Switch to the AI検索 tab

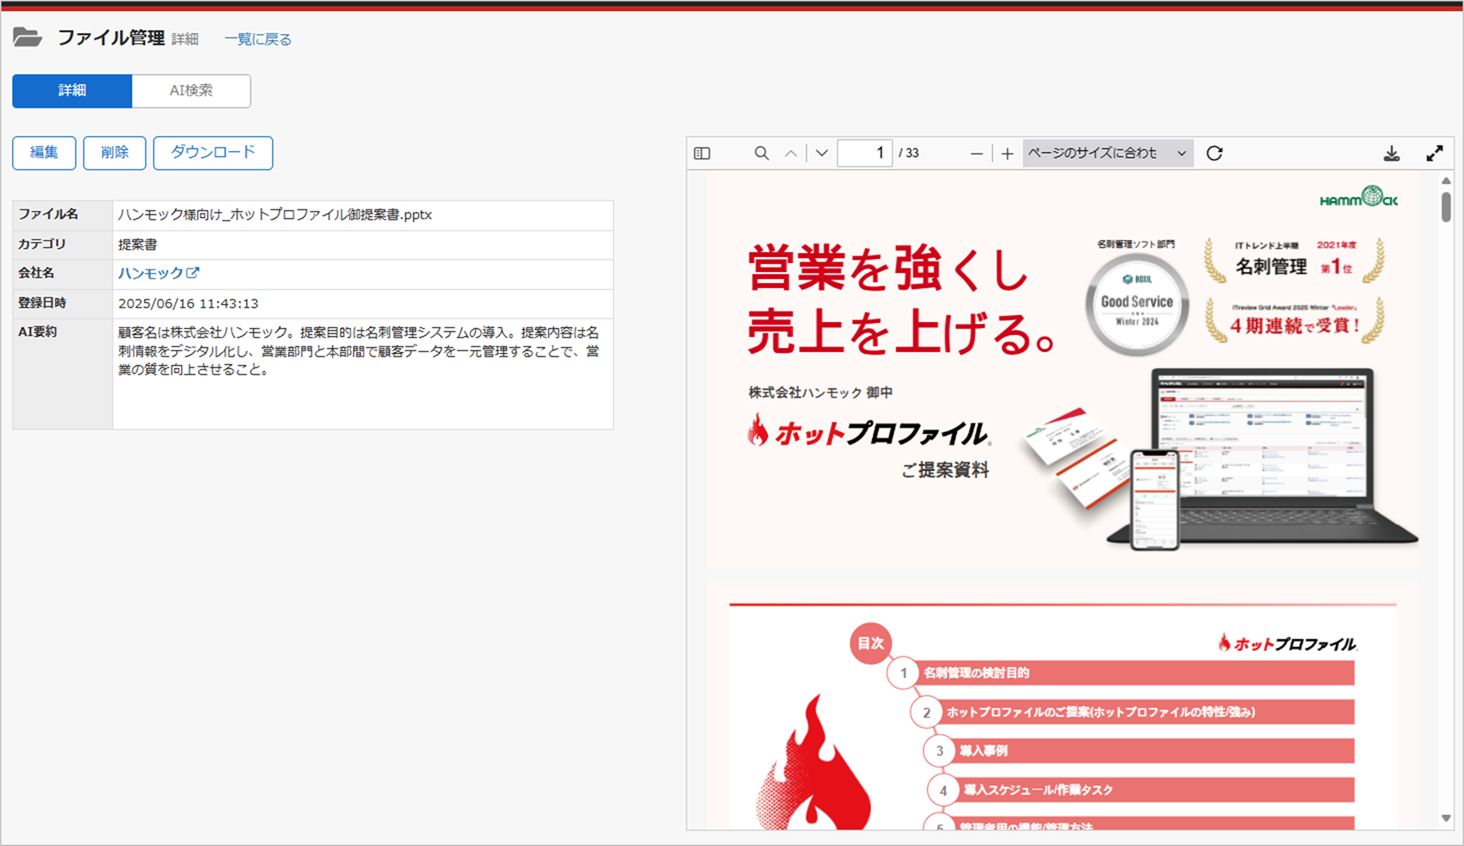click(191, 90)
